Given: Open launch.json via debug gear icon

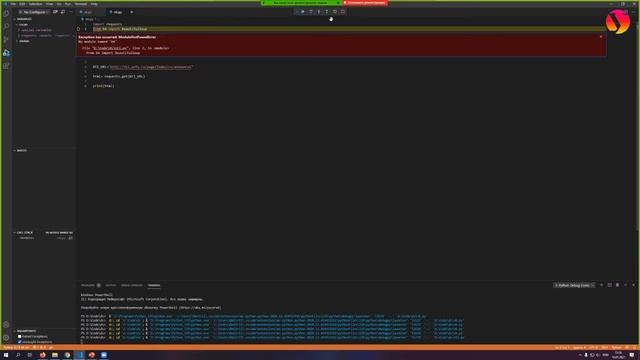Looking at the screenshot, I should 56,12.
